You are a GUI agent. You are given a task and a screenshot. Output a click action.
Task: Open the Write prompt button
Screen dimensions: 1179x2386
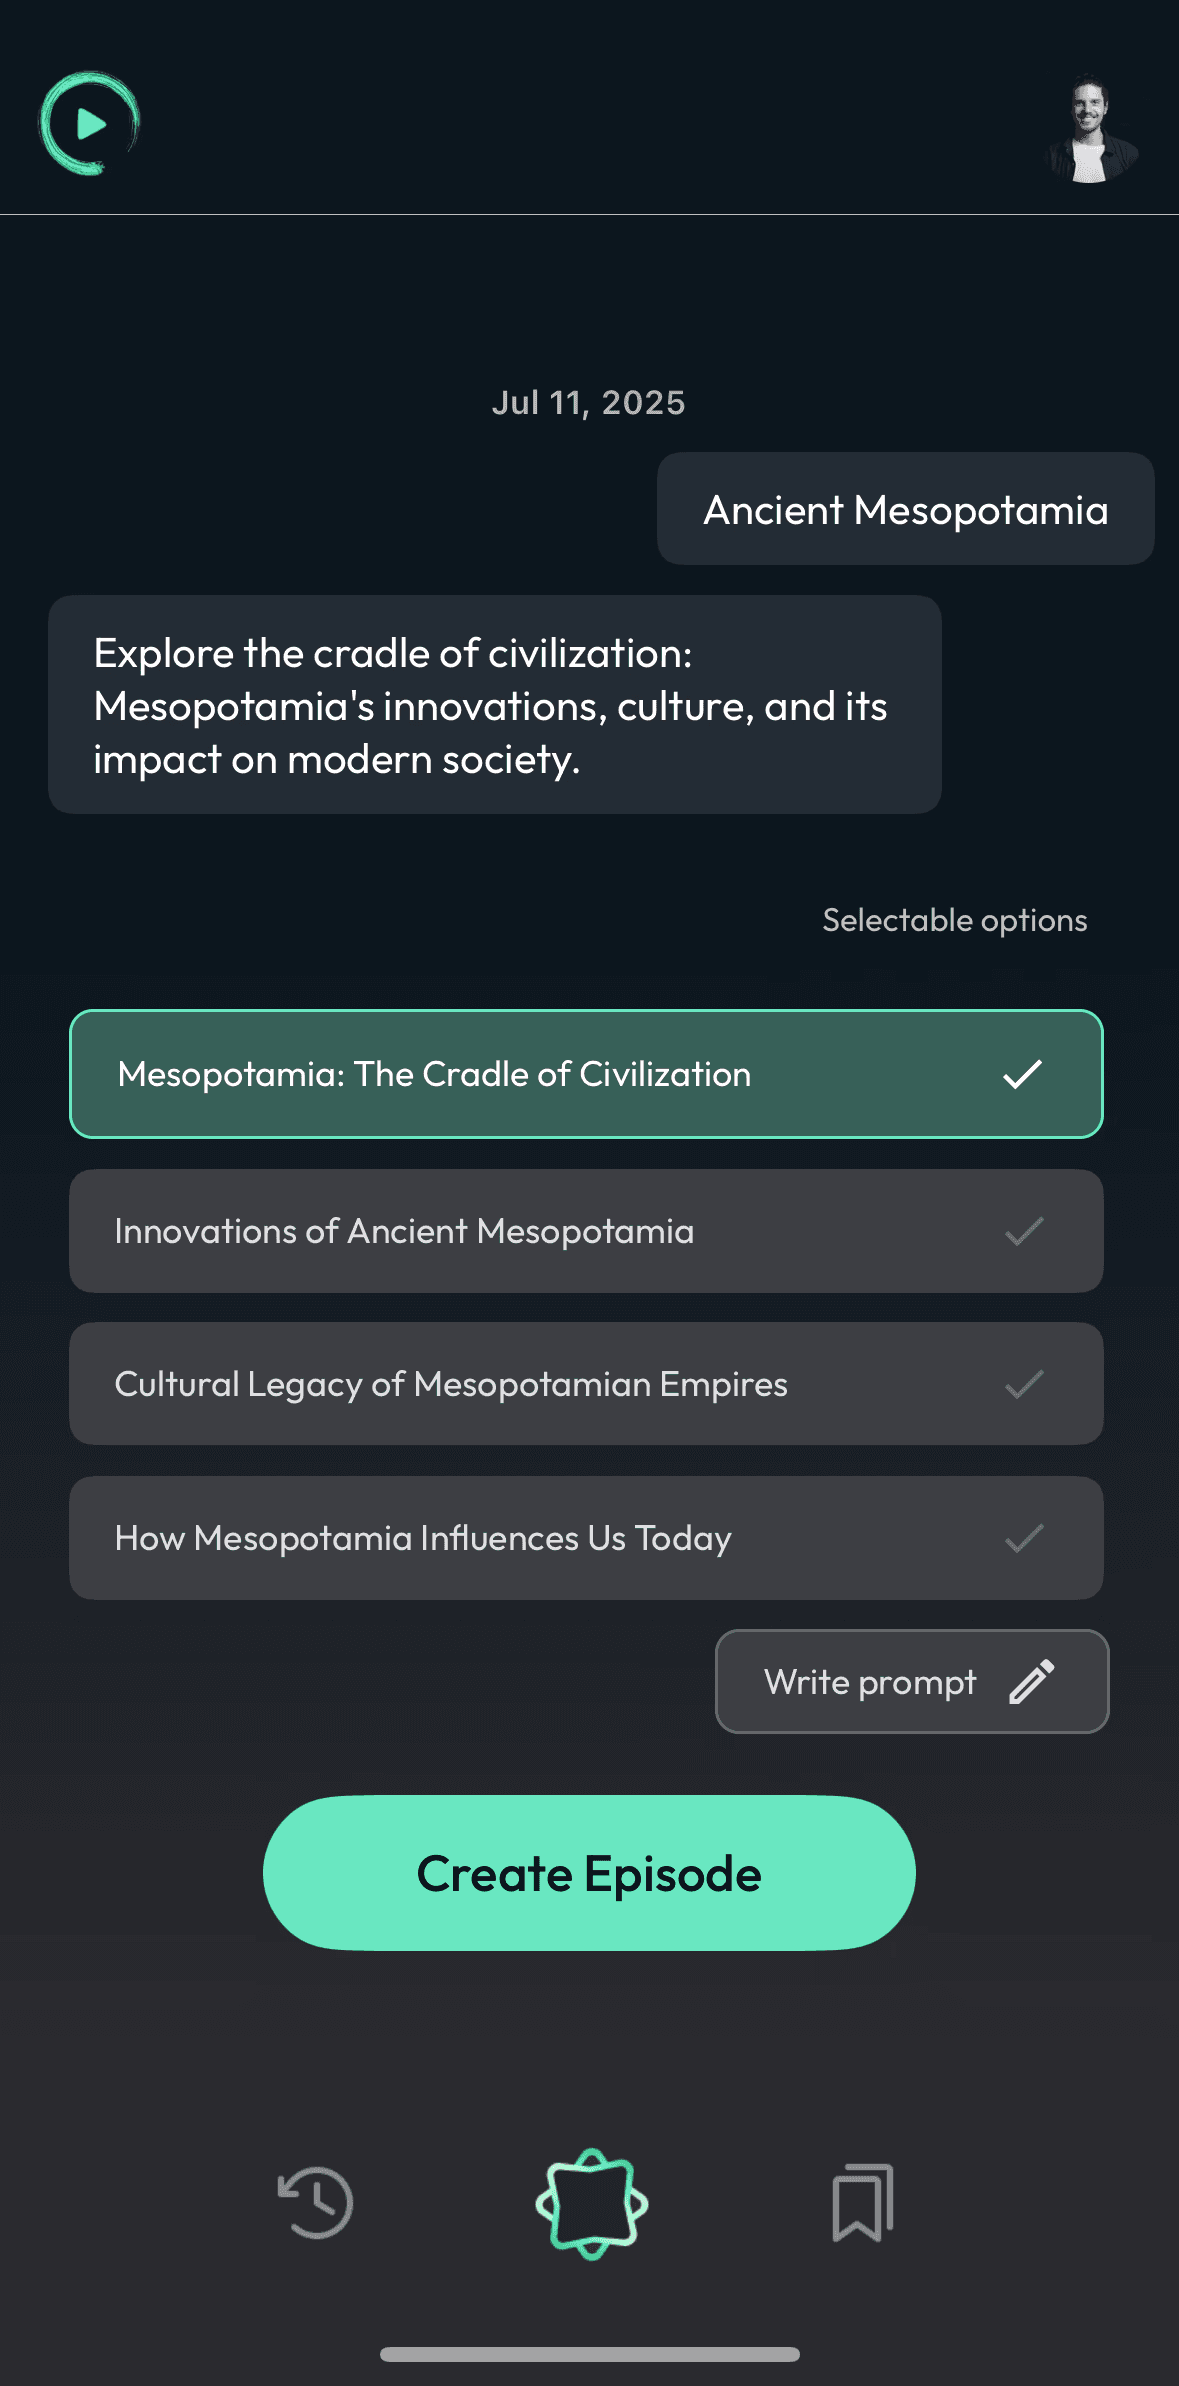coord(912,1681)
